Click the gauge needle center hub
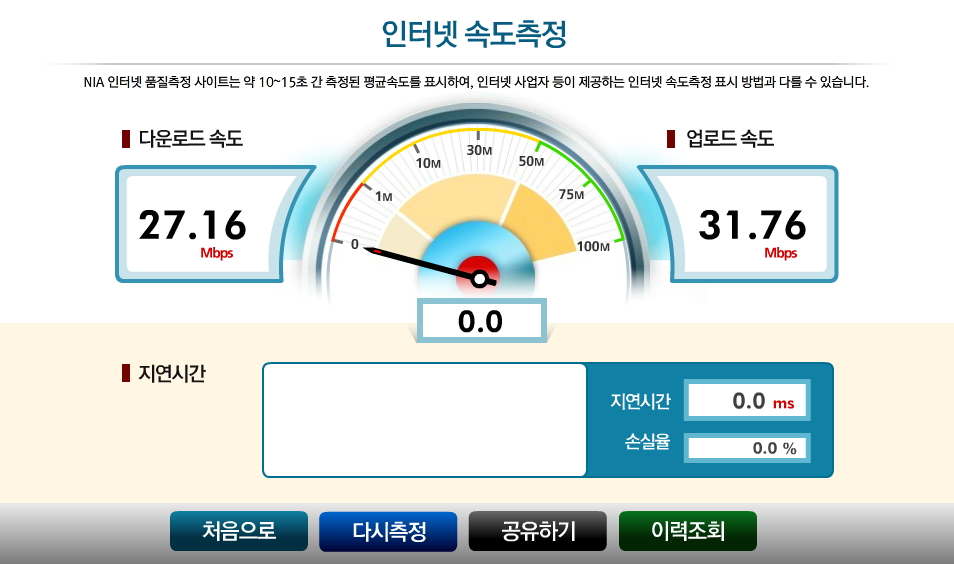954x564 pixels. tap(479, 279)
